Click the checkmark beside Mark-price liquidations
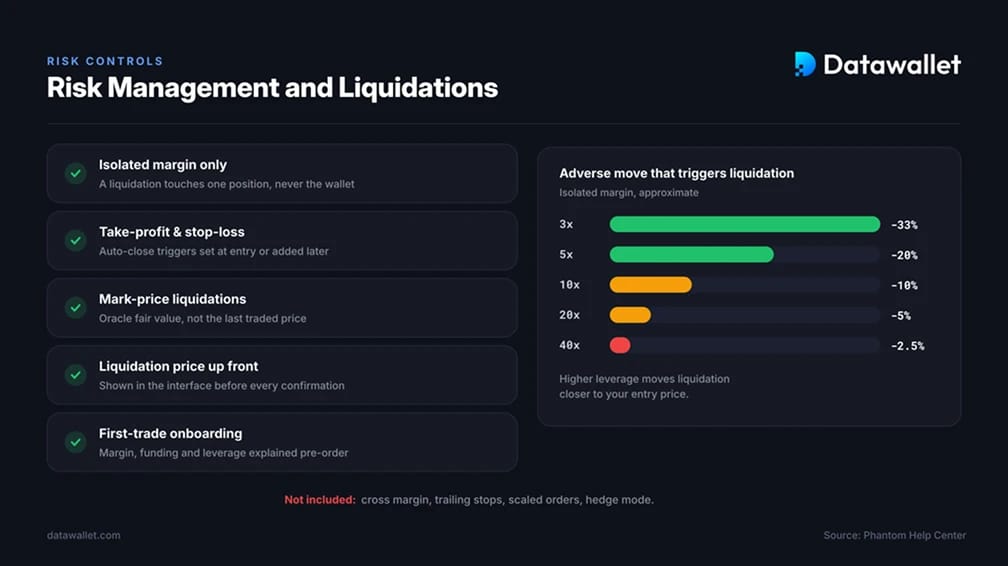This screenshot has height=566, width=1008. pyautogui.click(x=76, y=307)
